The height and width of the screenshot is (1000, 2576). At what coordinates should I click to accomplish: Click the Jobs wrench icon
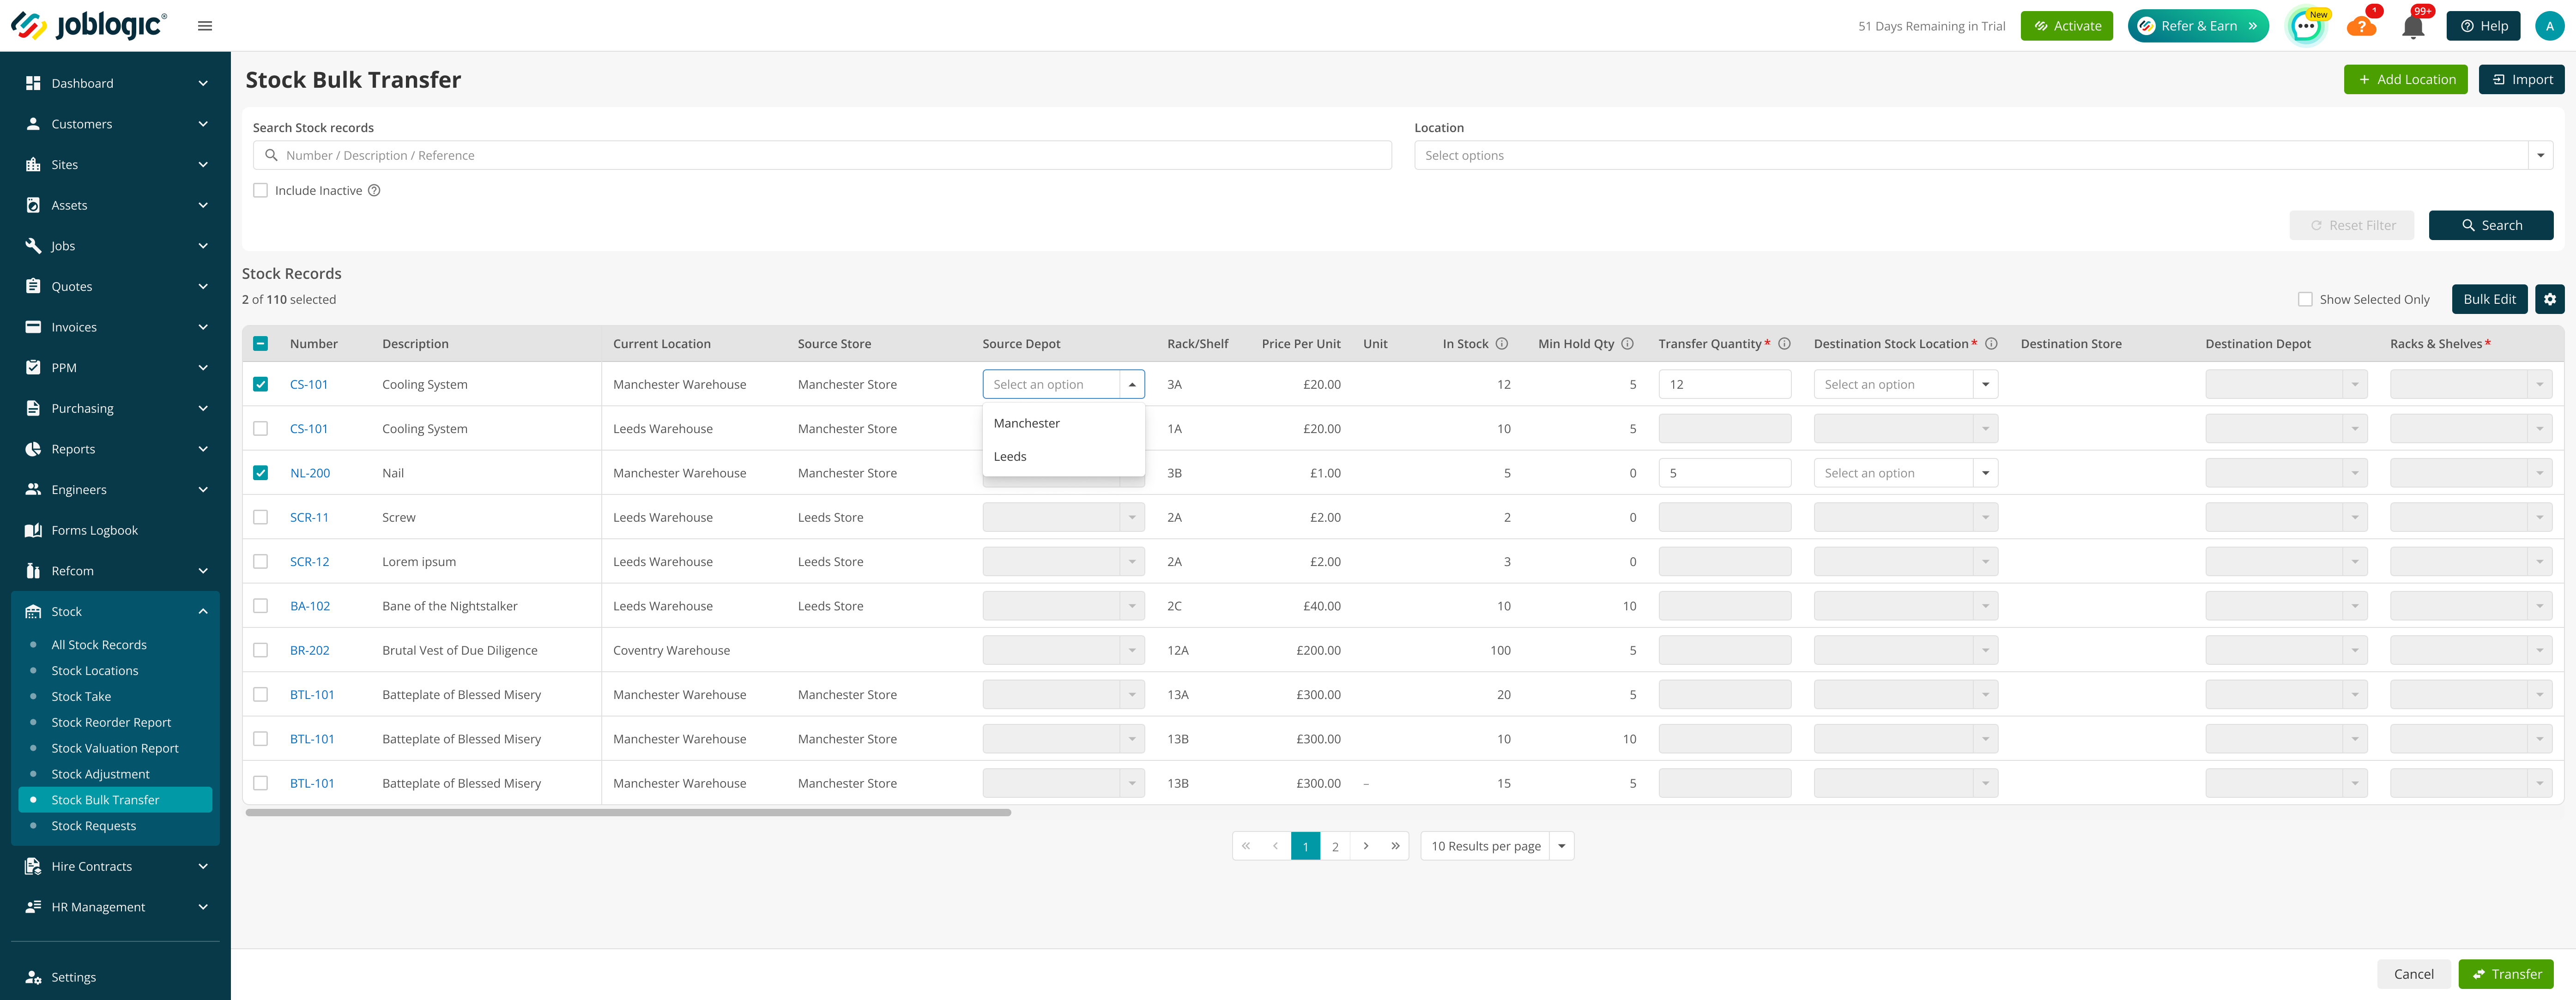(x=33, y=246)
